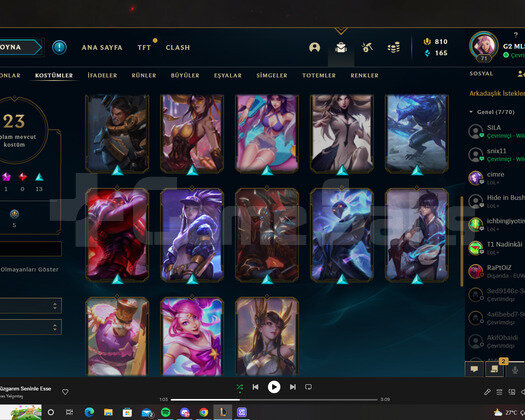Image resolution: width=525 pixels, height=420 pixels.
Task: Open the Arkadaşlık İstekleri link
Action: (497, 93)
